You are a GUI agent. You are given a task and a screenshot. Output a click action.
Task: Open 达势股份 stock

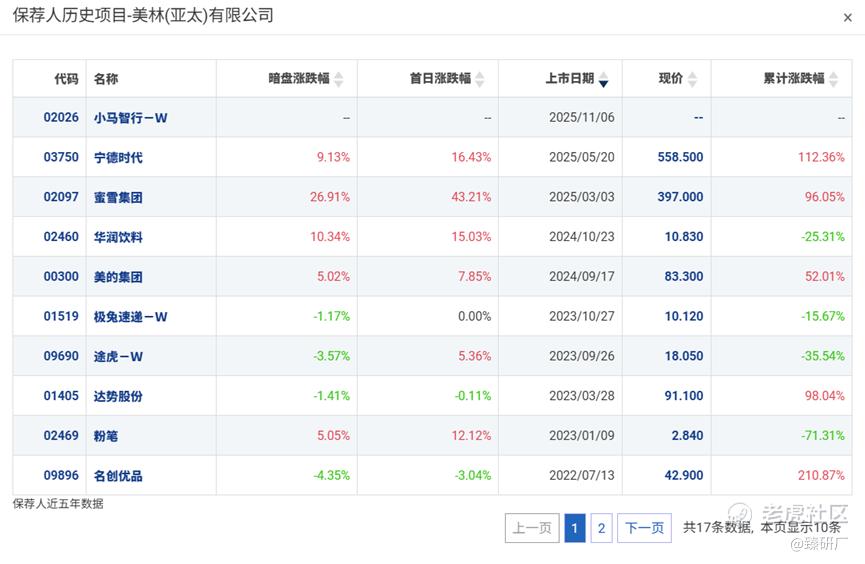pyautogui.click(x=118, y=396)
